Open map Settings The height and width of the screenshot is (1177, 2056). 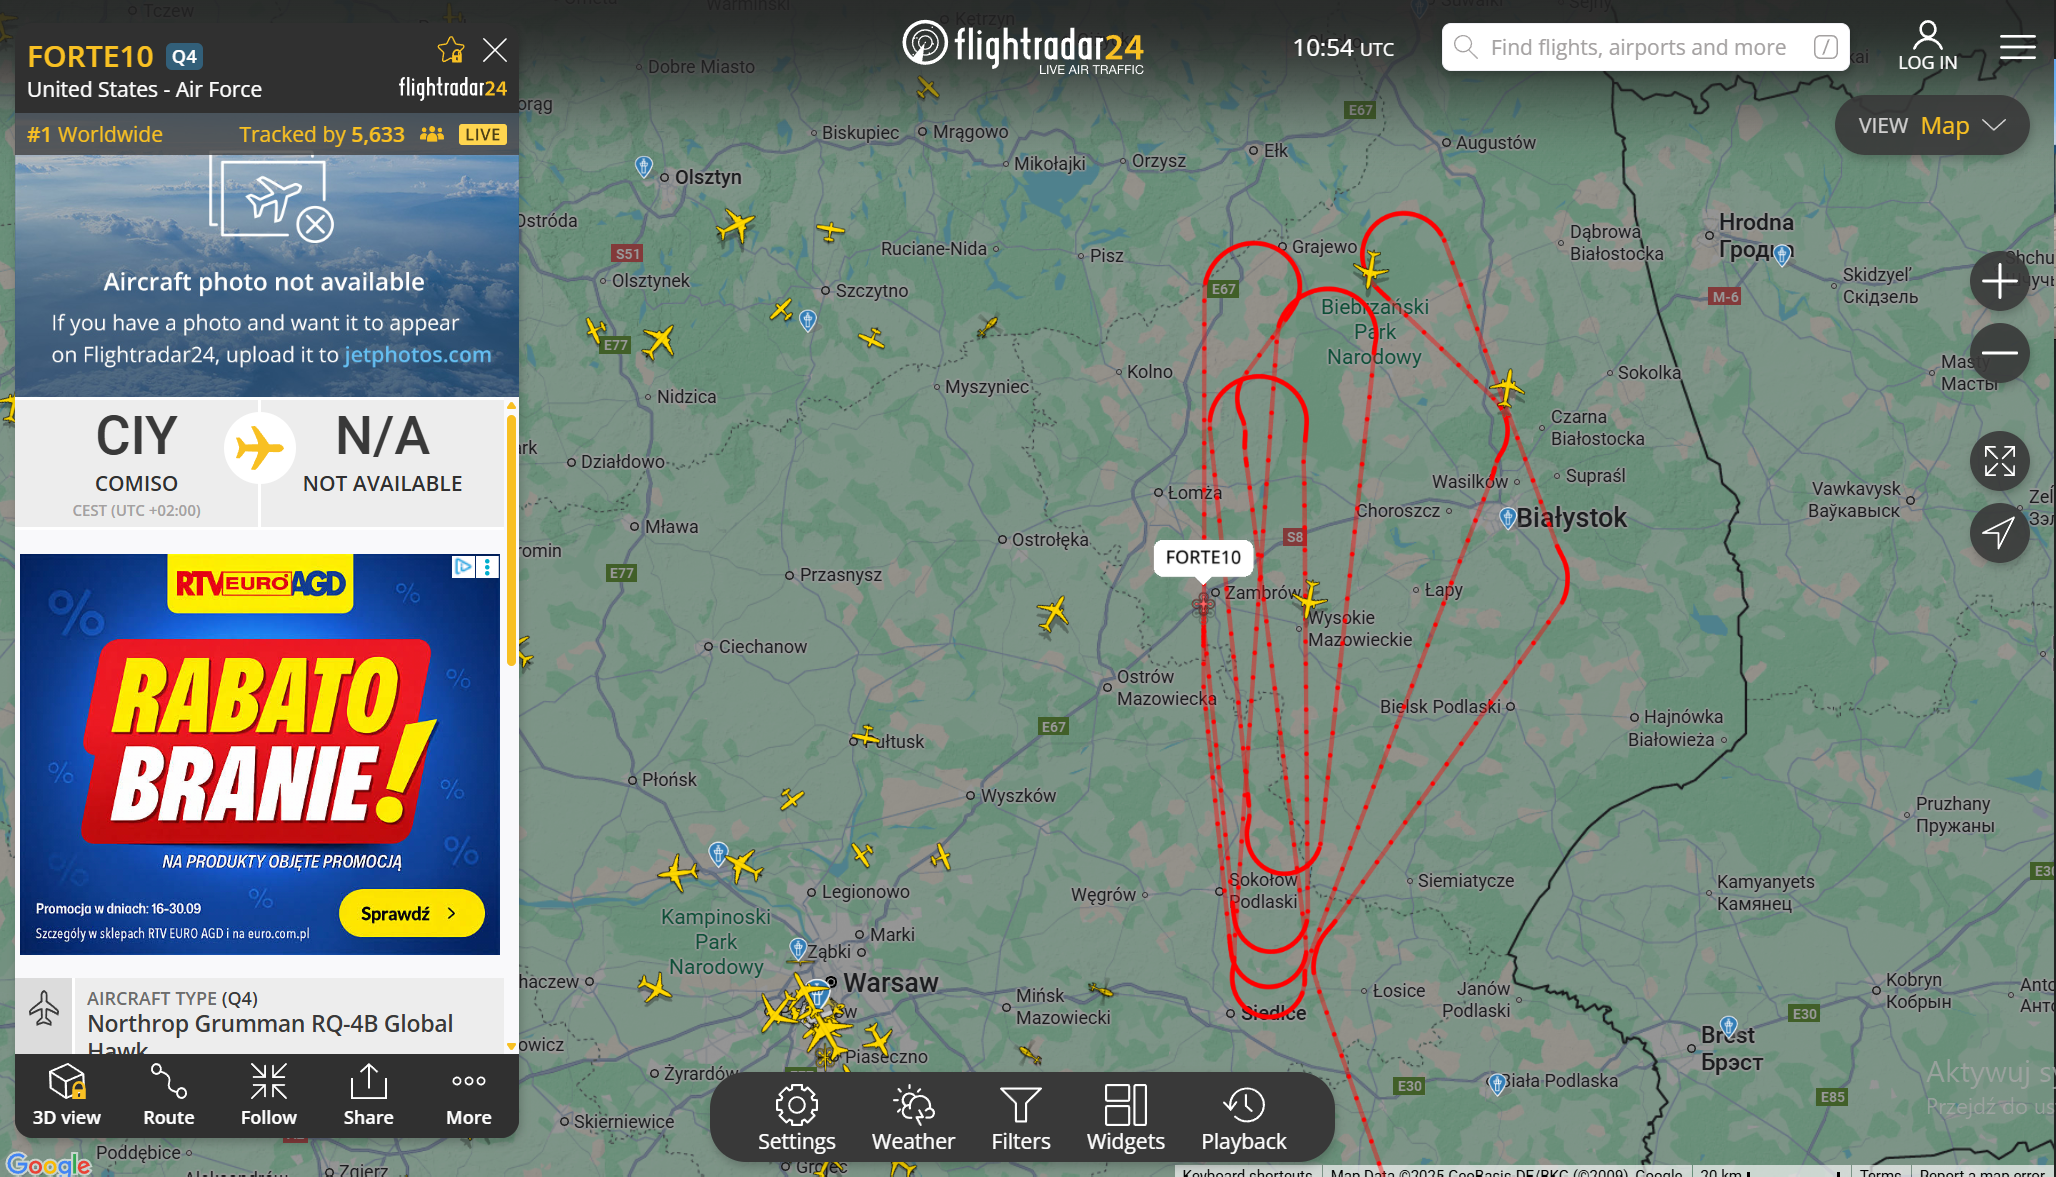797,1118
